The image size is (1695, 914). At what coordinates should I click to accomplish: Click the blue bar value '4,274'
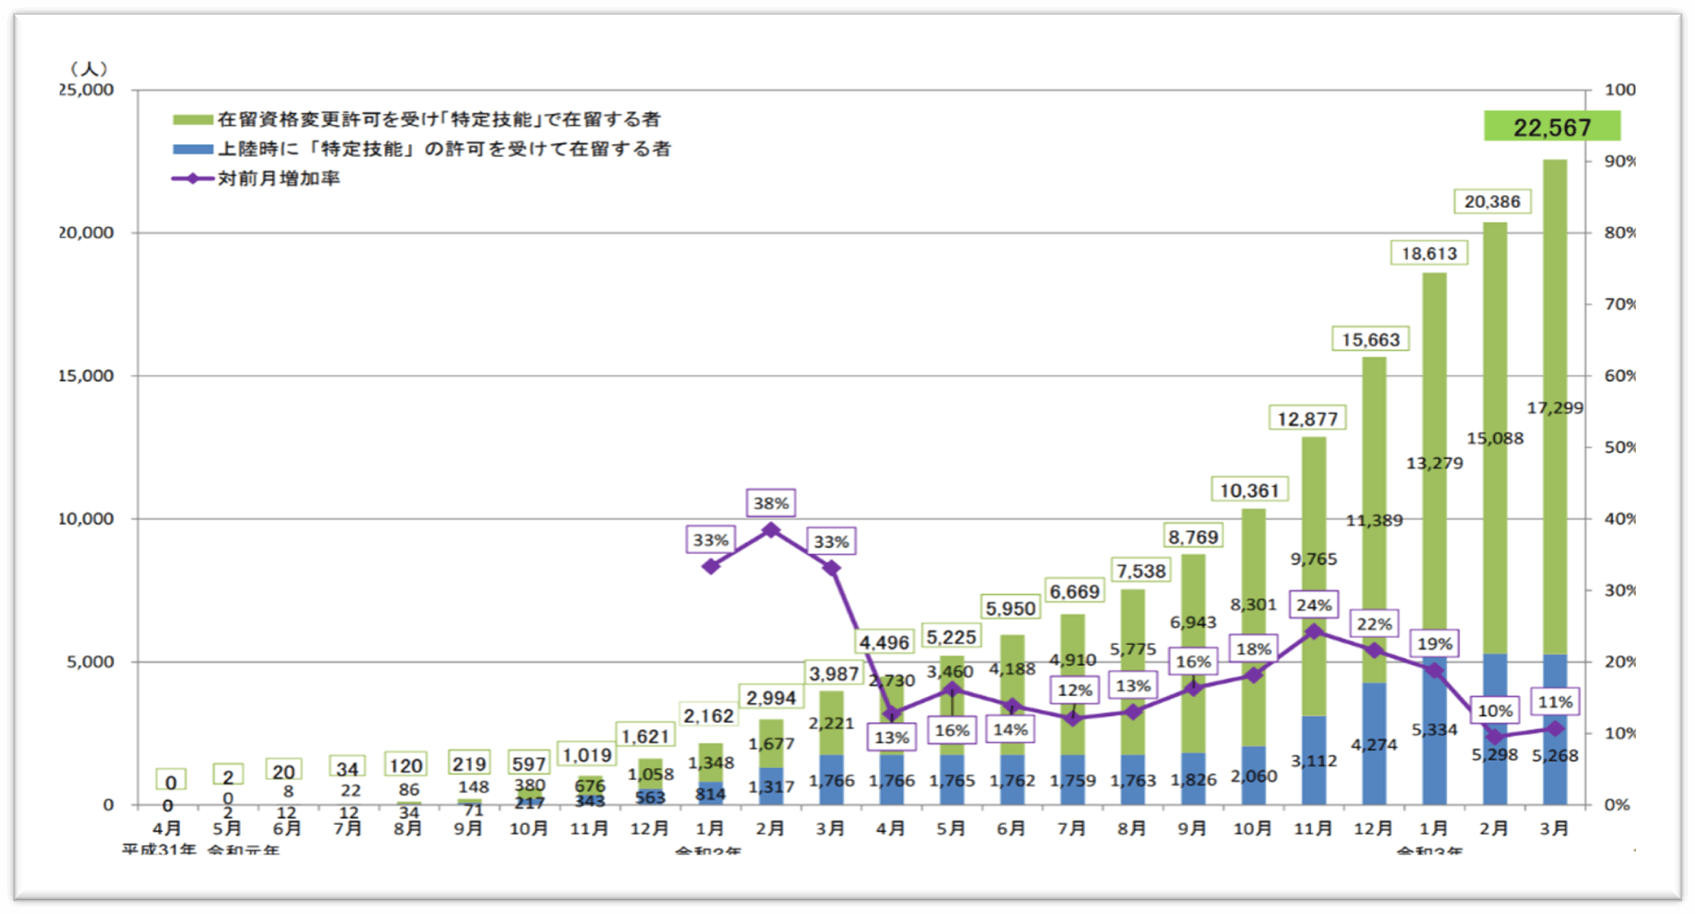1374,745
